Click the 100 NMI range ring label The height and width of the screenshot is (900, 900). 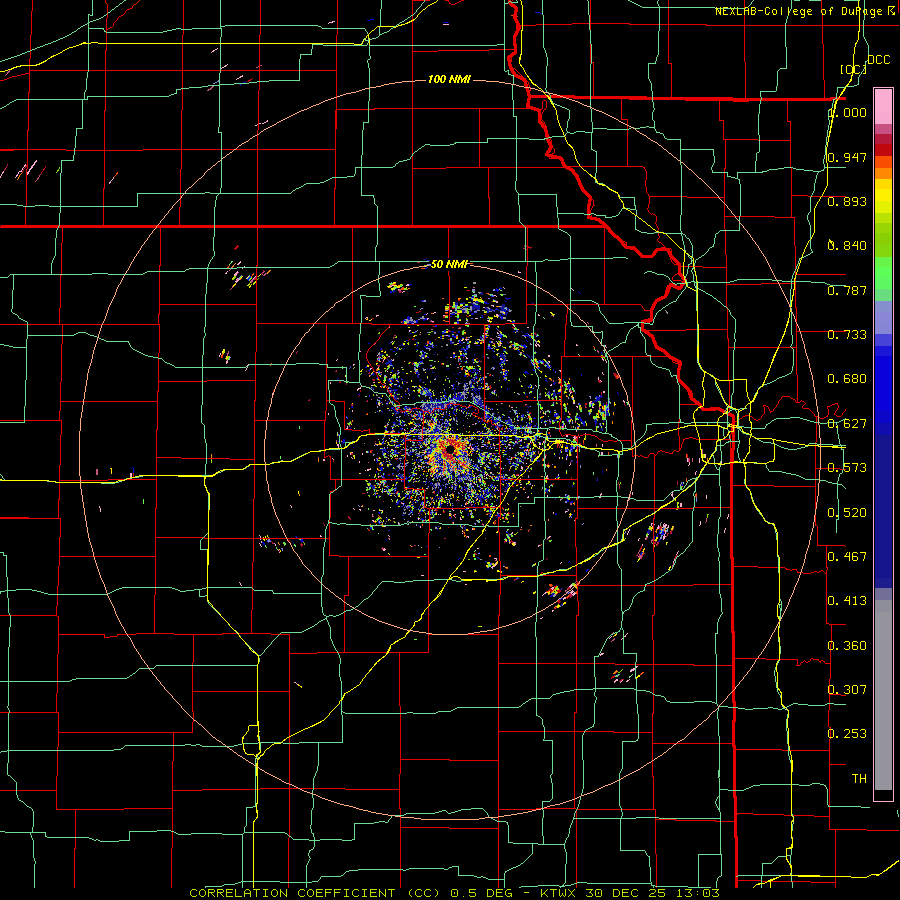(449, 79)
